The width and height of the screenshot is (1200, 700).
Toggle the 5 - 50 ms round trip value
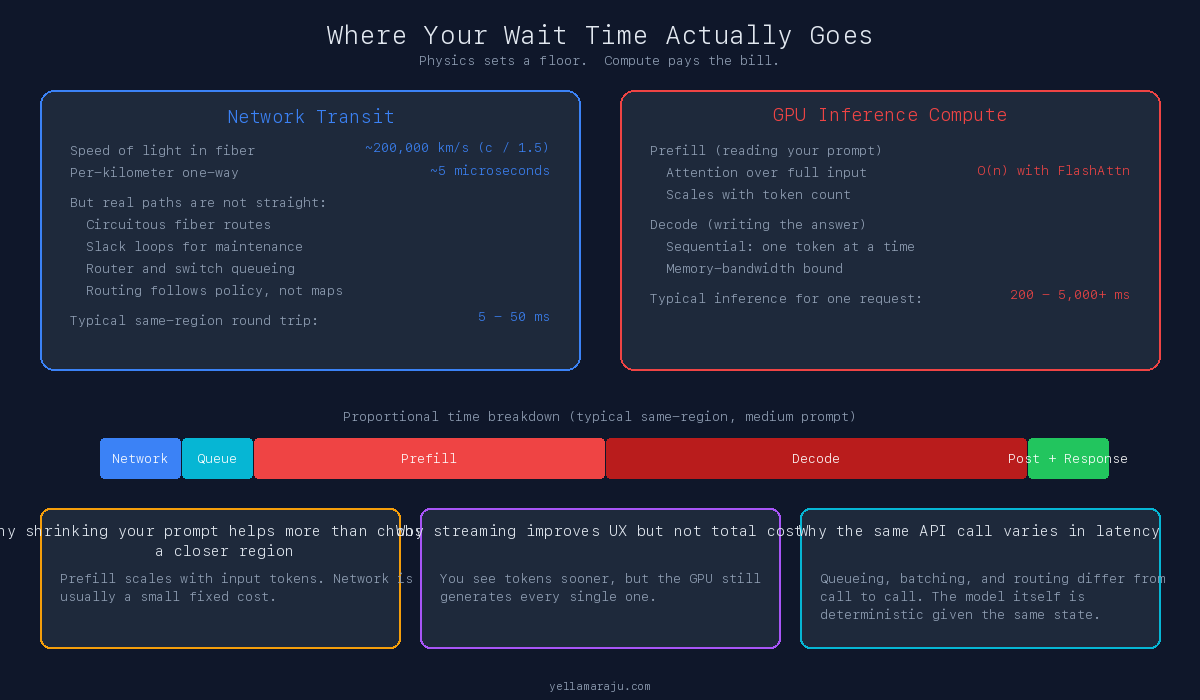(x=514, y=316)
